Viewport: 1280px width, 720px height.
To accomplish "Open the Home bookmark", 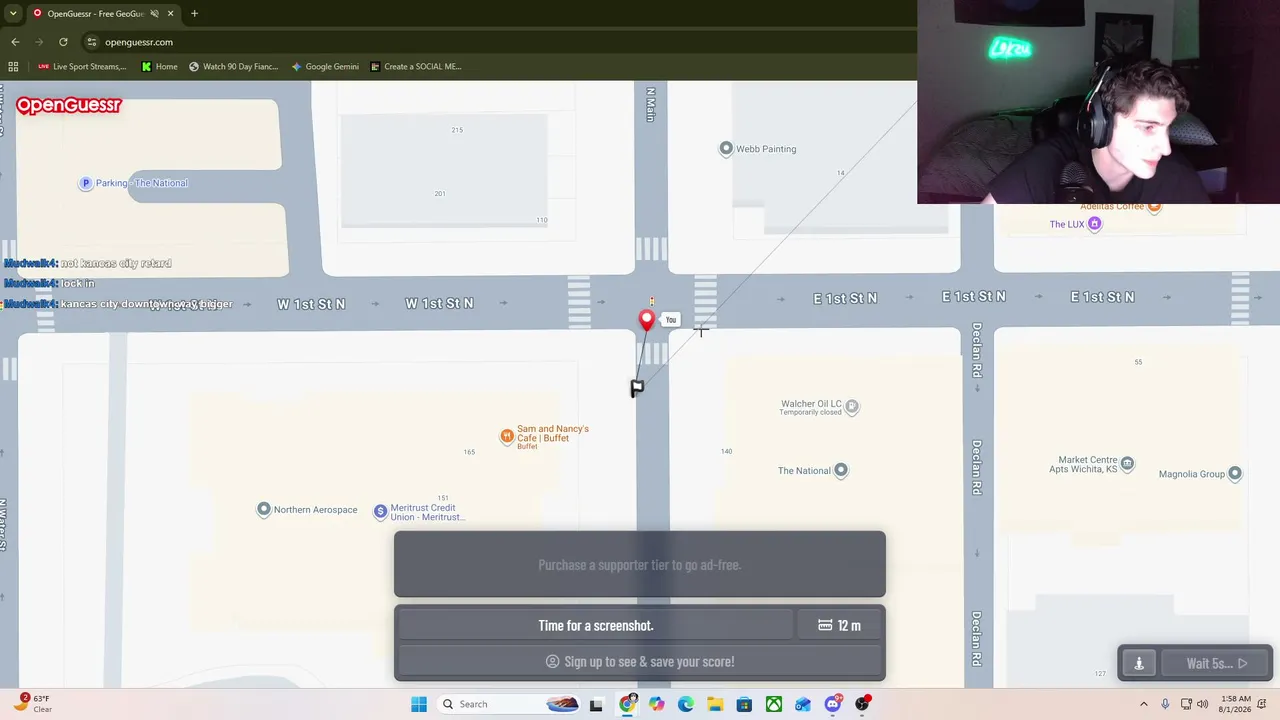I will (x=160, y=67).
